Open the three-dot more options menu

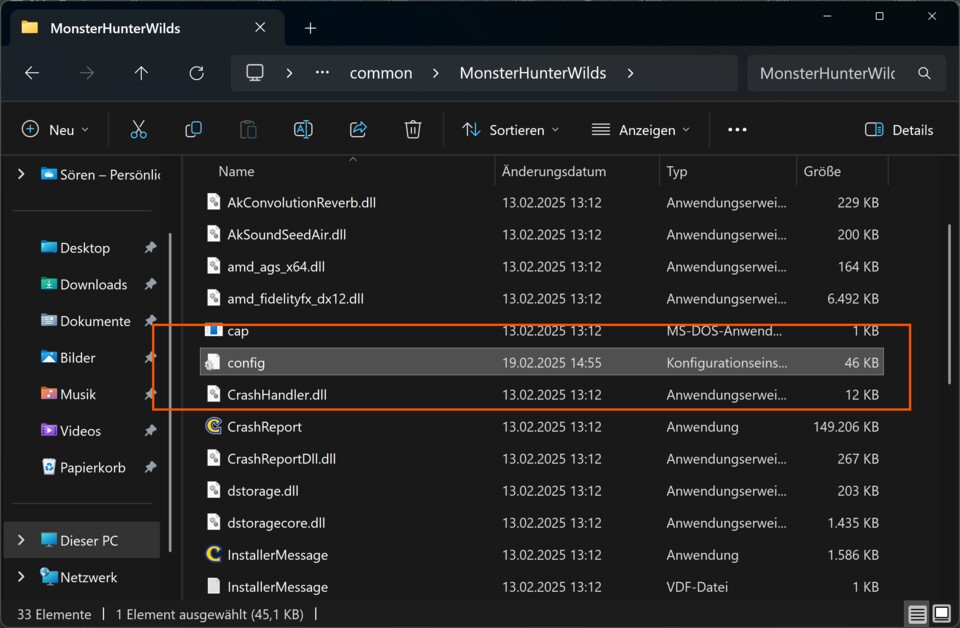coord(737,130)
